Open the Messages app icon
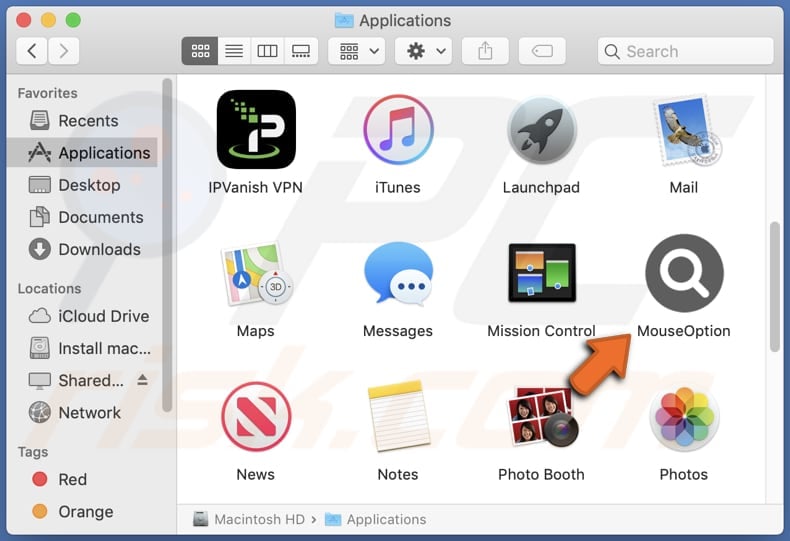The image size is (790, 541). click(x=398, y=274)
